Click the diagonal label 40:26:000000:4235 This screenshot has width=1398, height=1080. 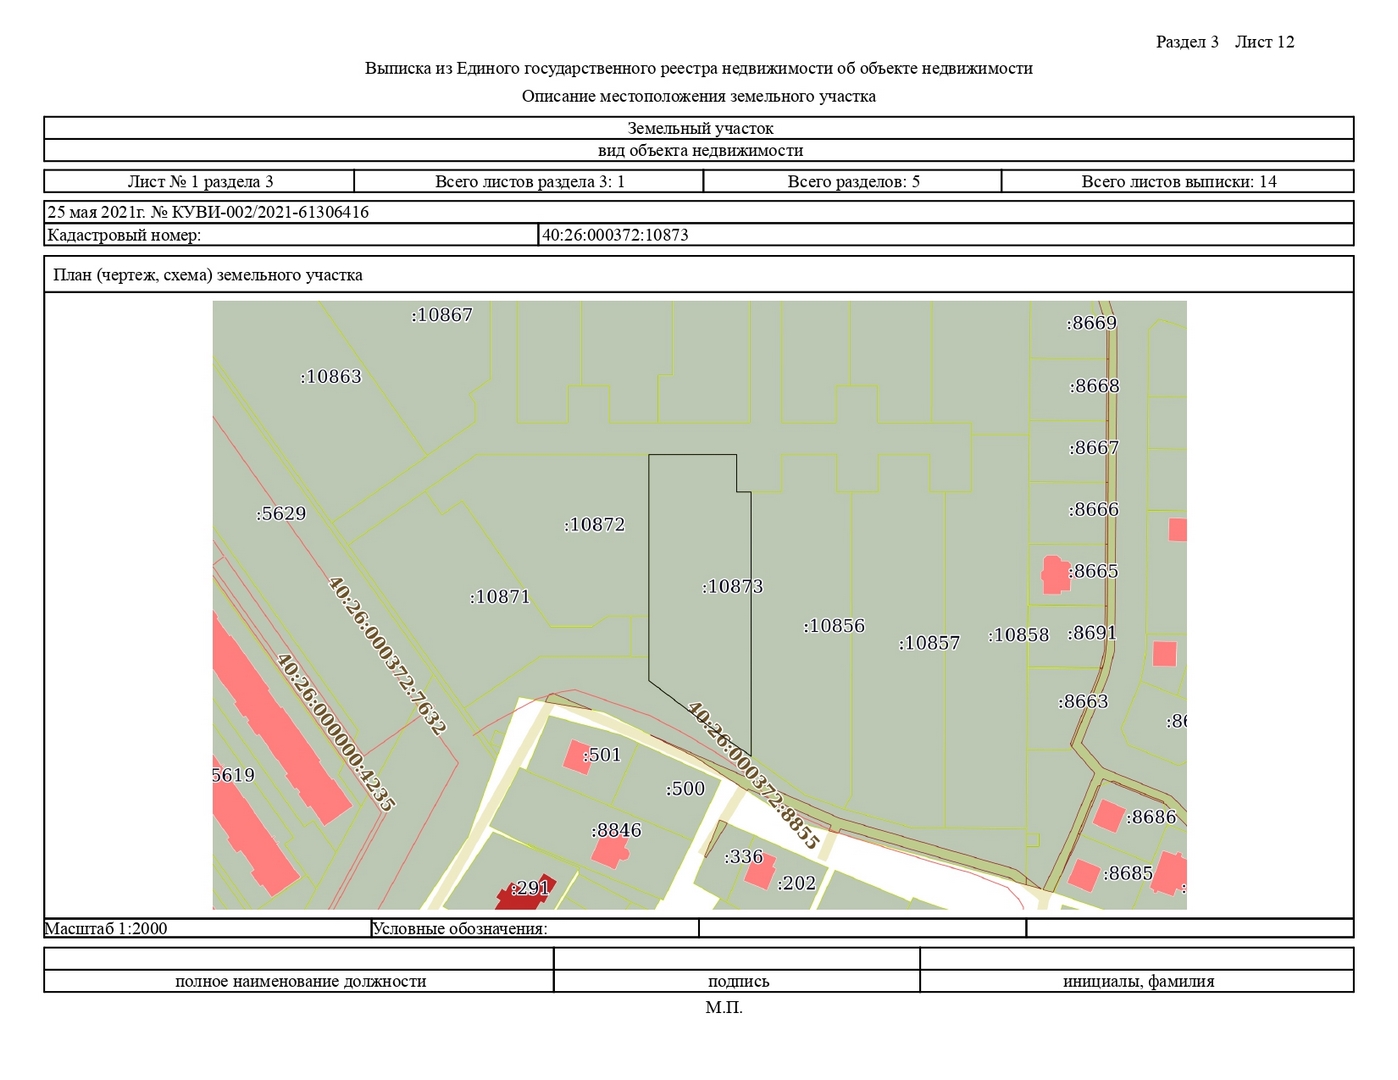click(x=335, y=731)
